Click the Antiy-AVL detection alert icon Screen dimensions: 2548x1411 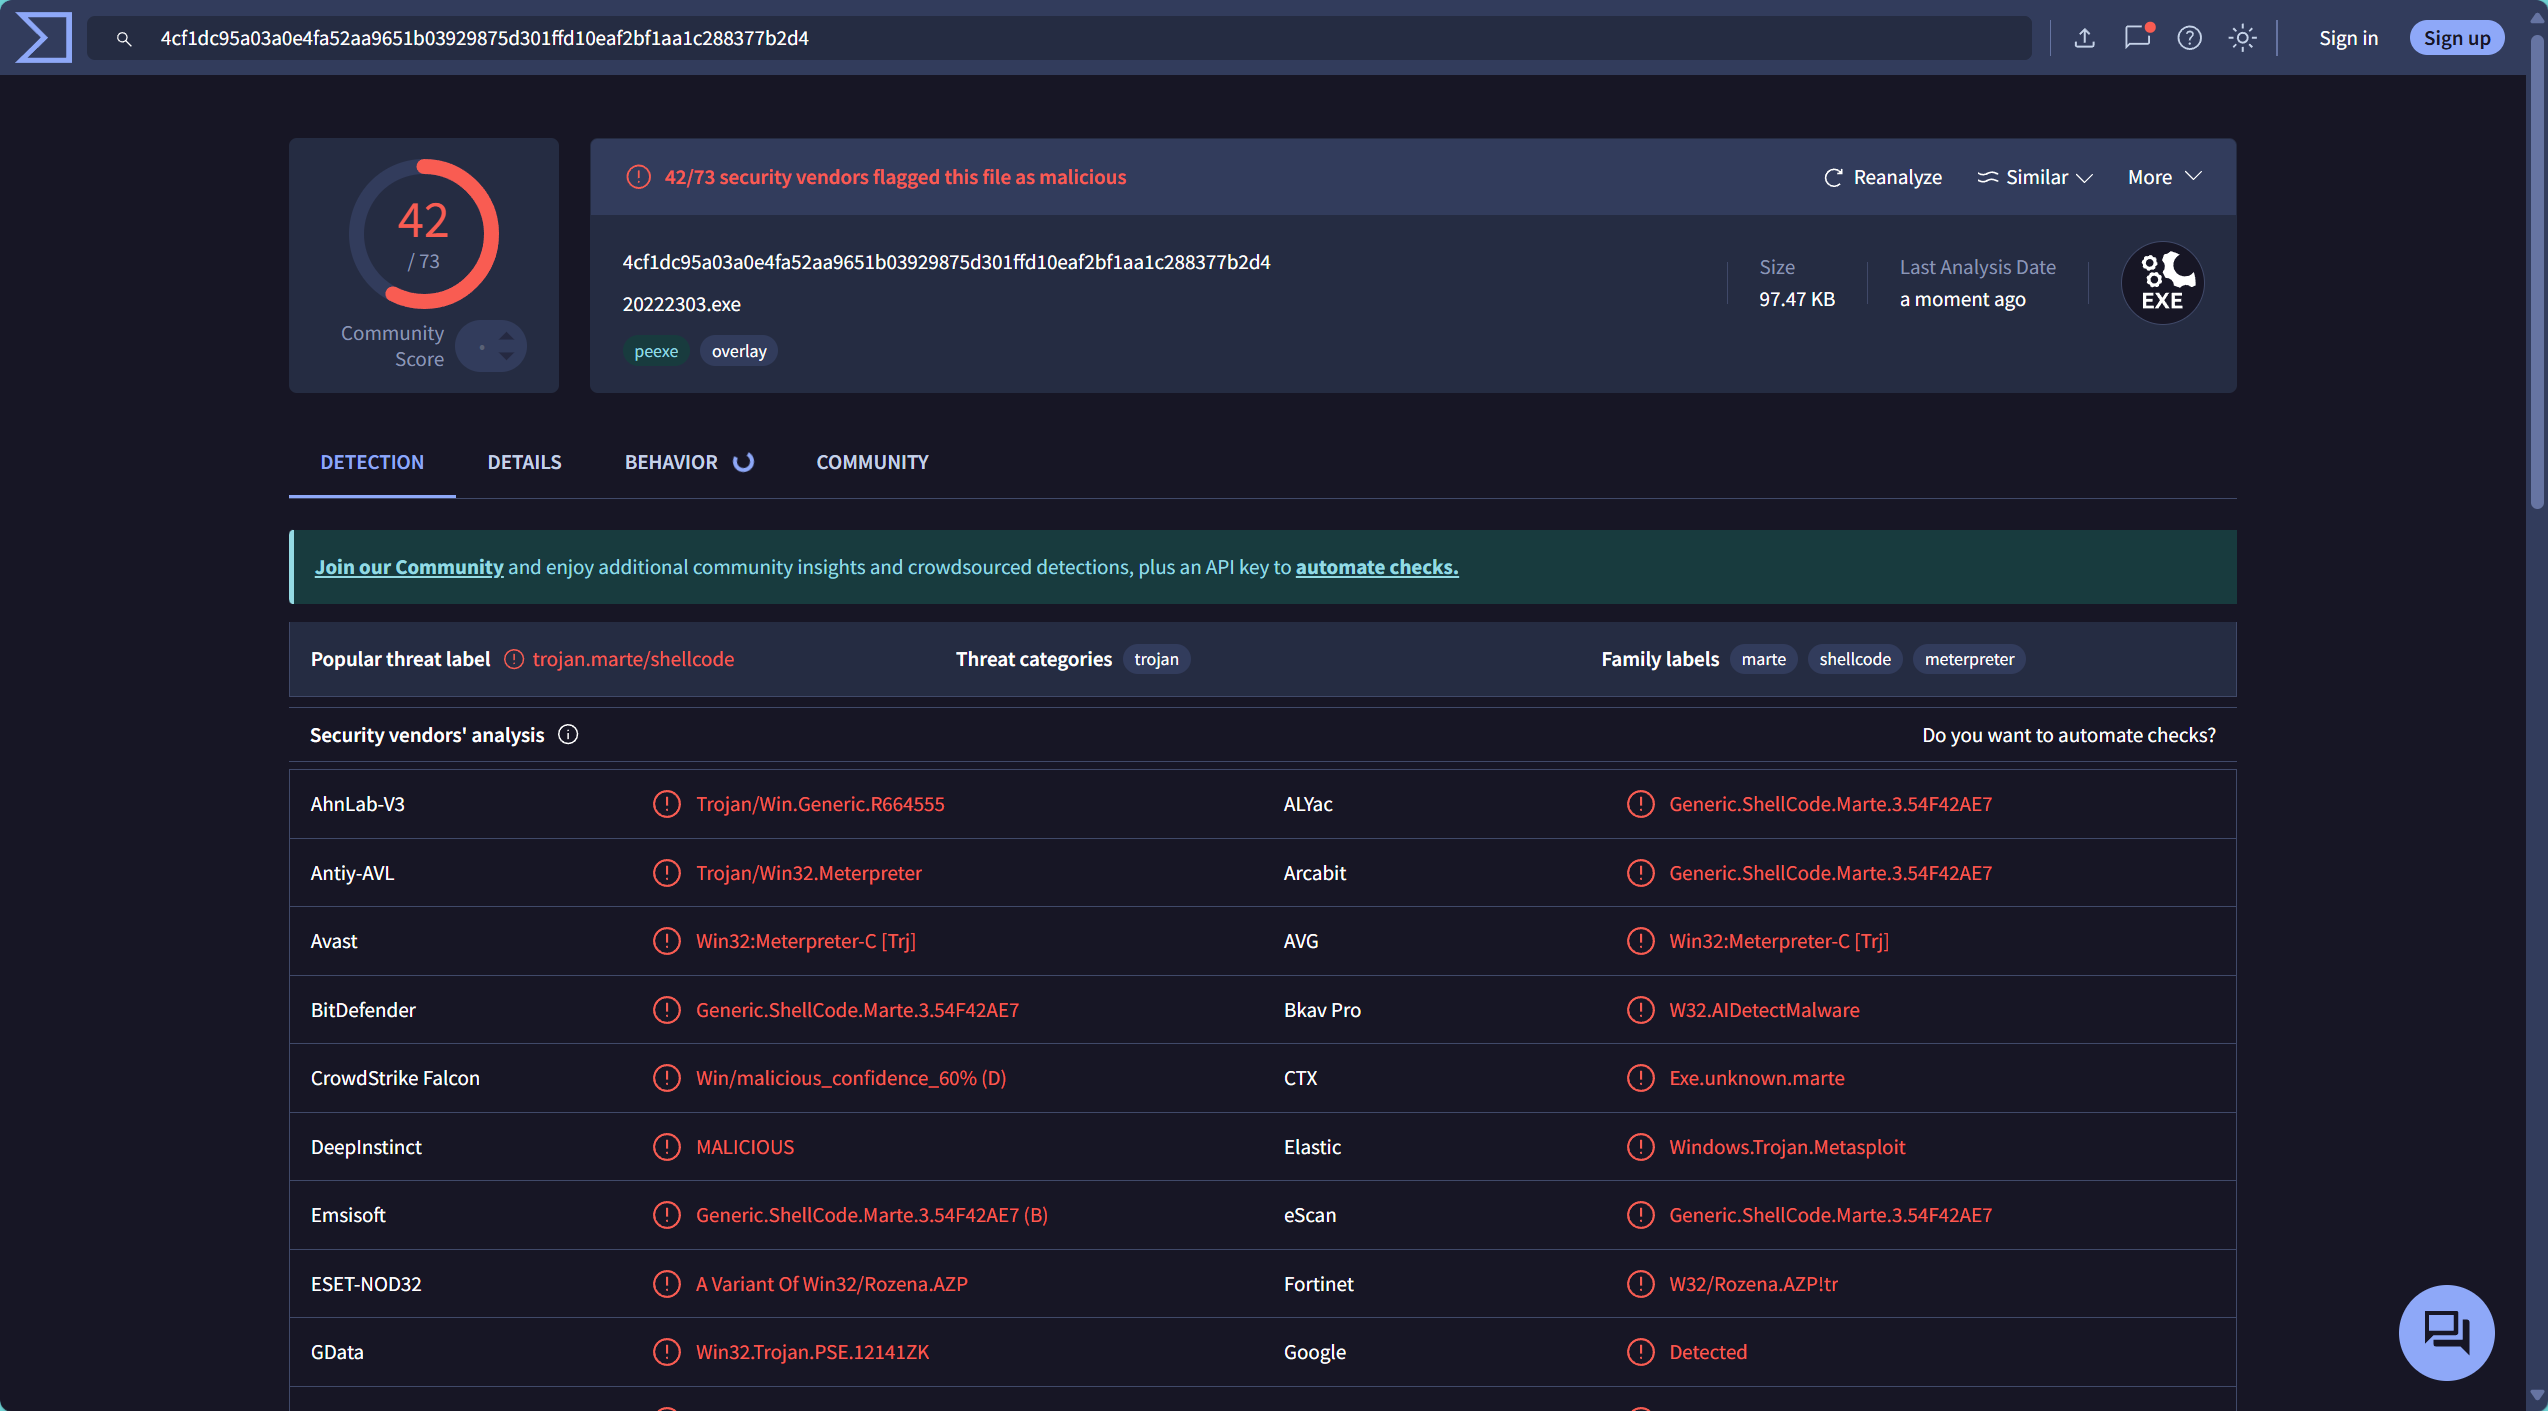[666, 873]
